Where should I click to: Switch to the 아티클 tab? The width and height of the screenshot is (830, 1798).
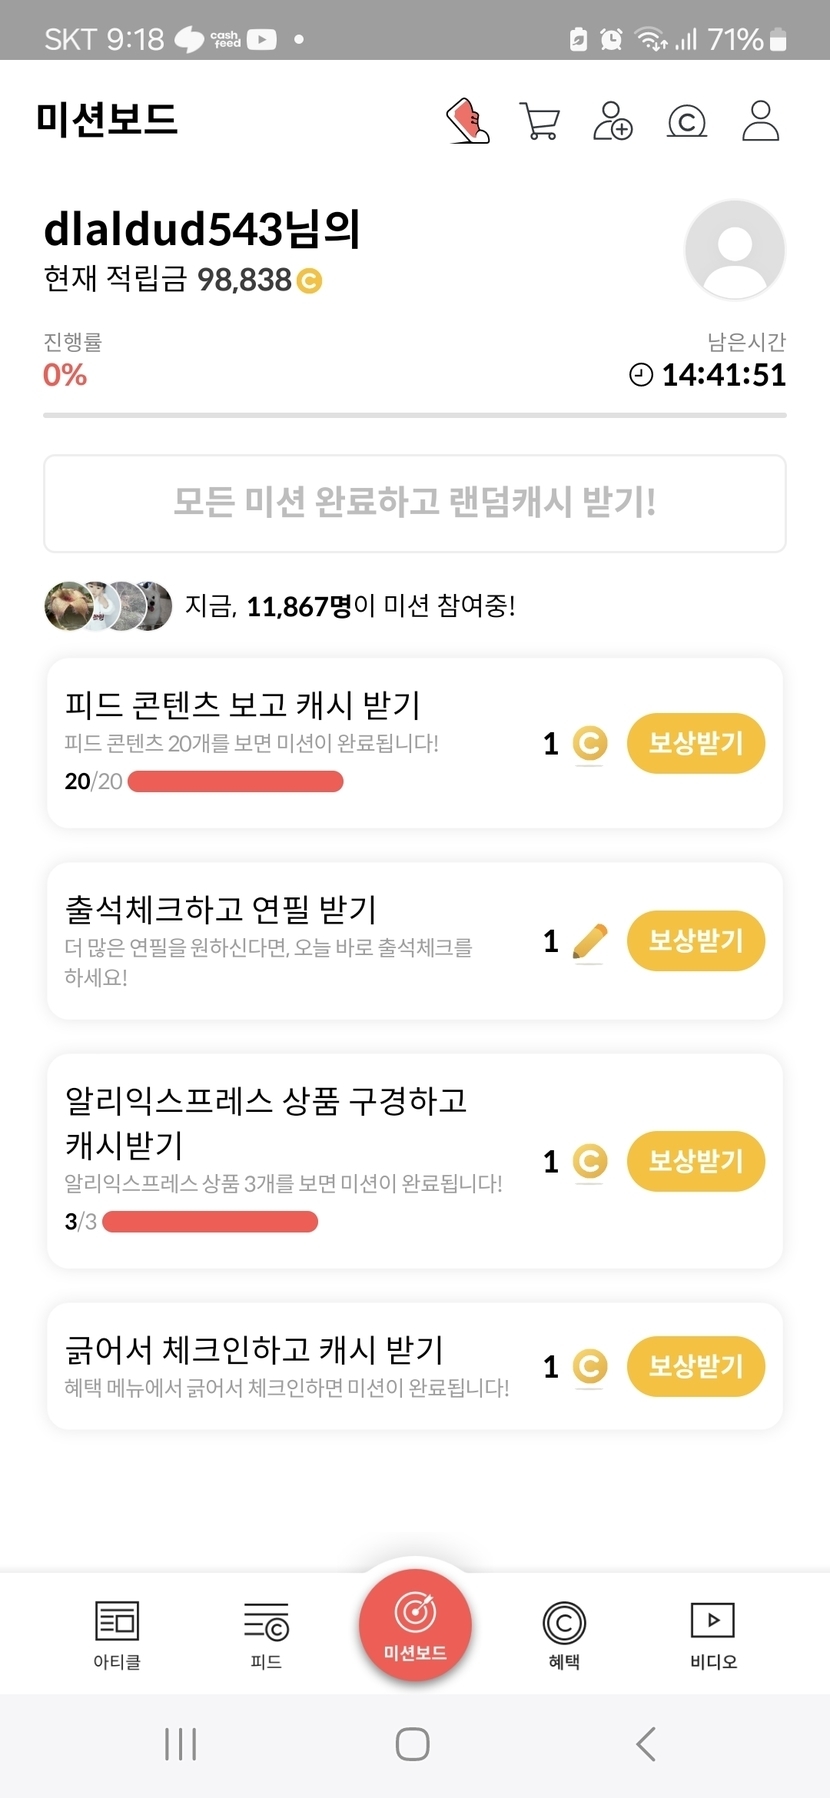(117, 1634)
